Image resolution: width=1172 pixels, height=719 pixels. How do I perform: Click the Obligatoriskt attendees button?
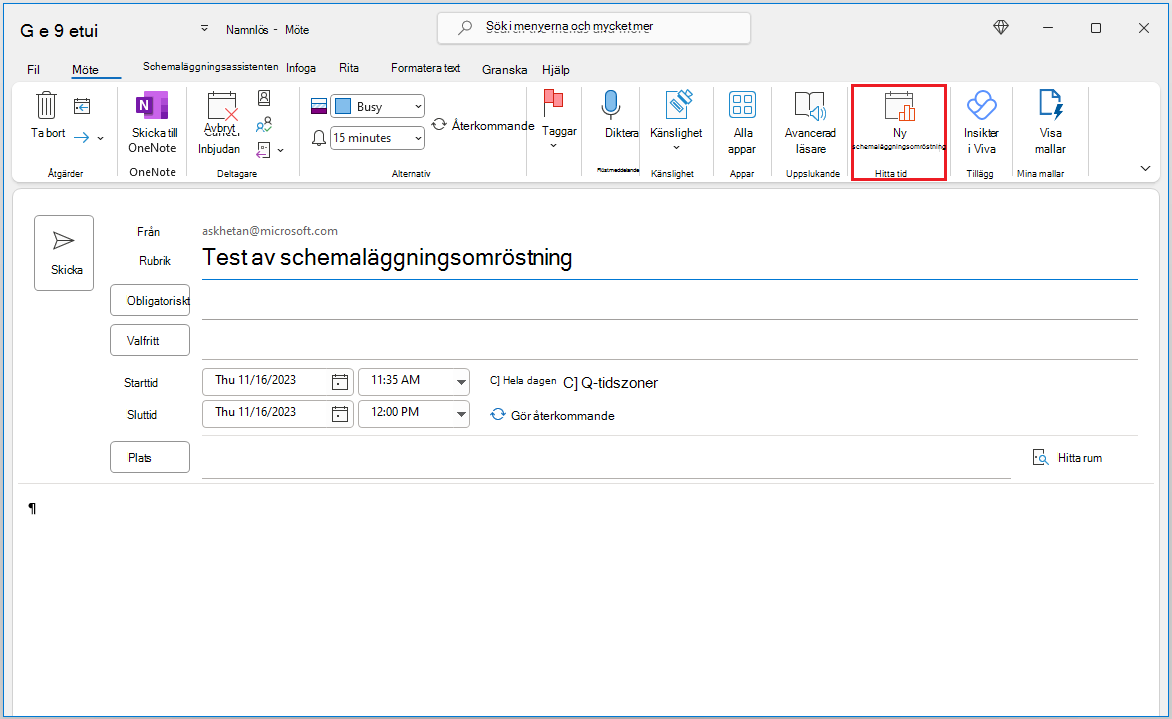click(x=149, y=300)
